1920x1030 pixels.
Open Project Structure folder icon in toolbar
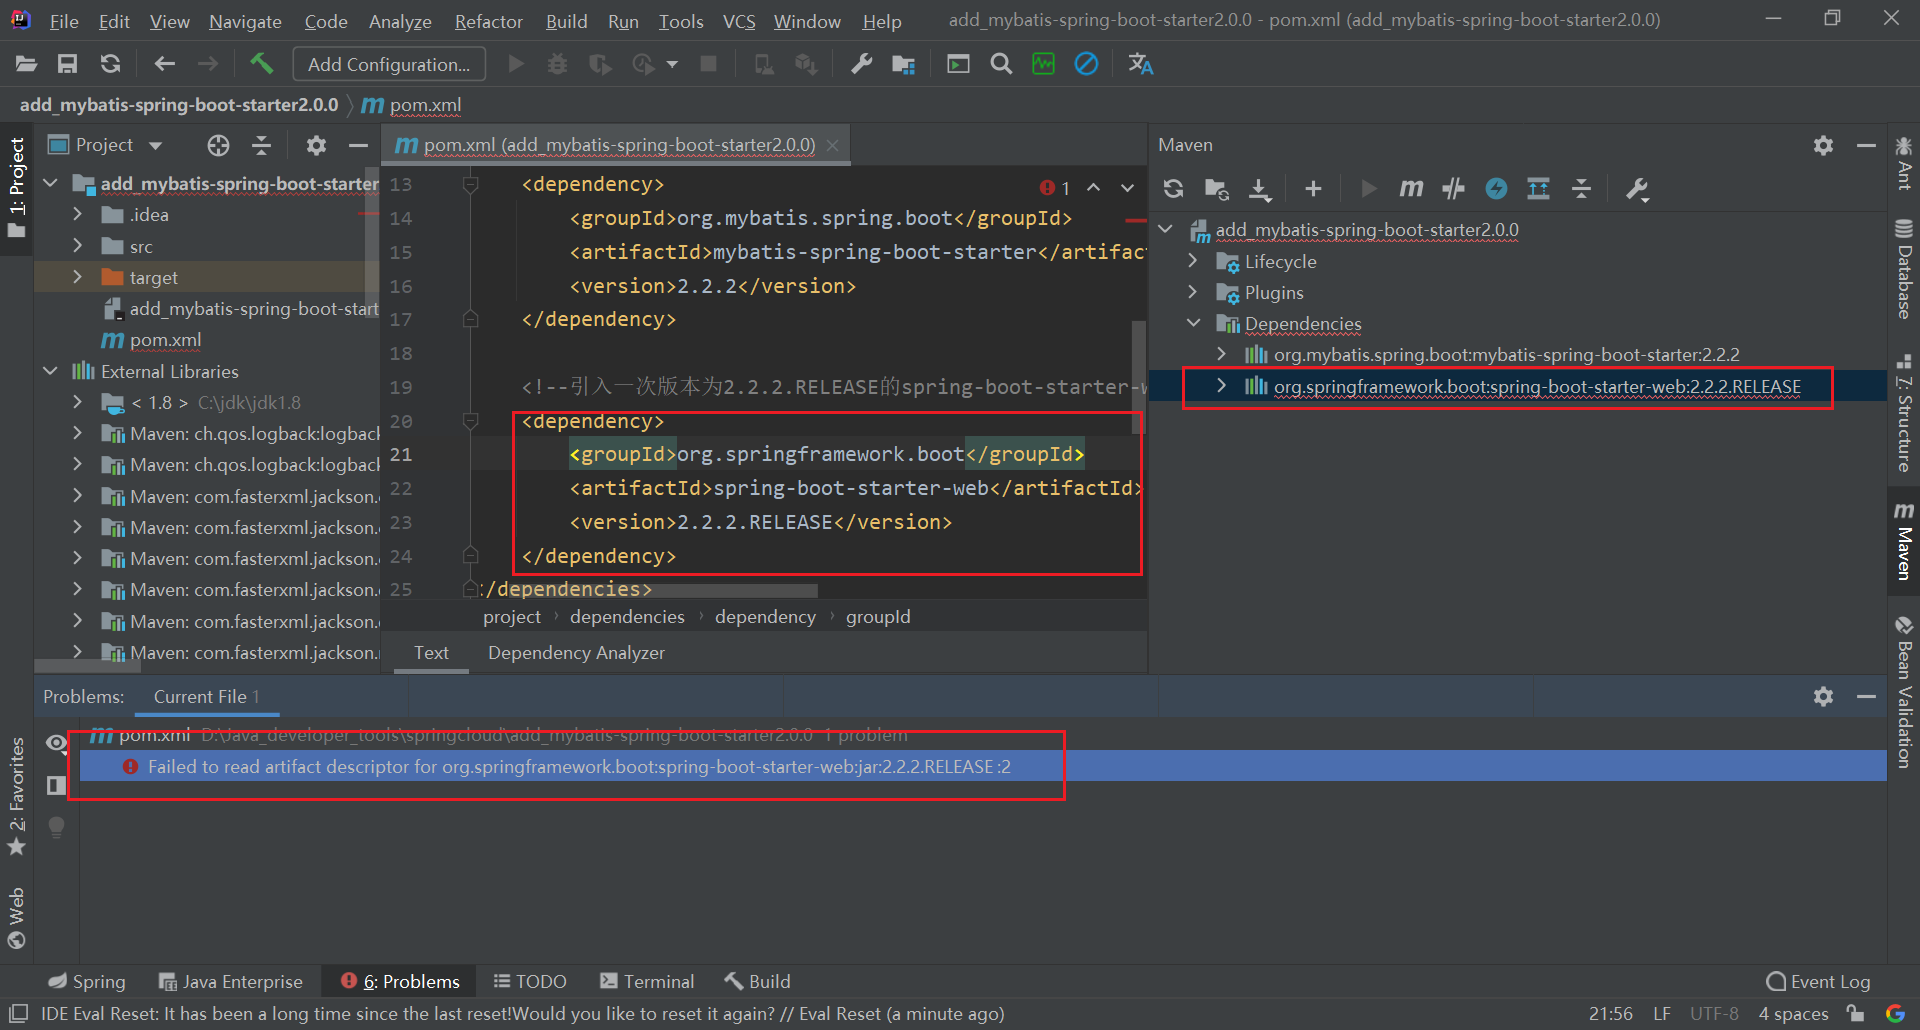tap(904, 65)
